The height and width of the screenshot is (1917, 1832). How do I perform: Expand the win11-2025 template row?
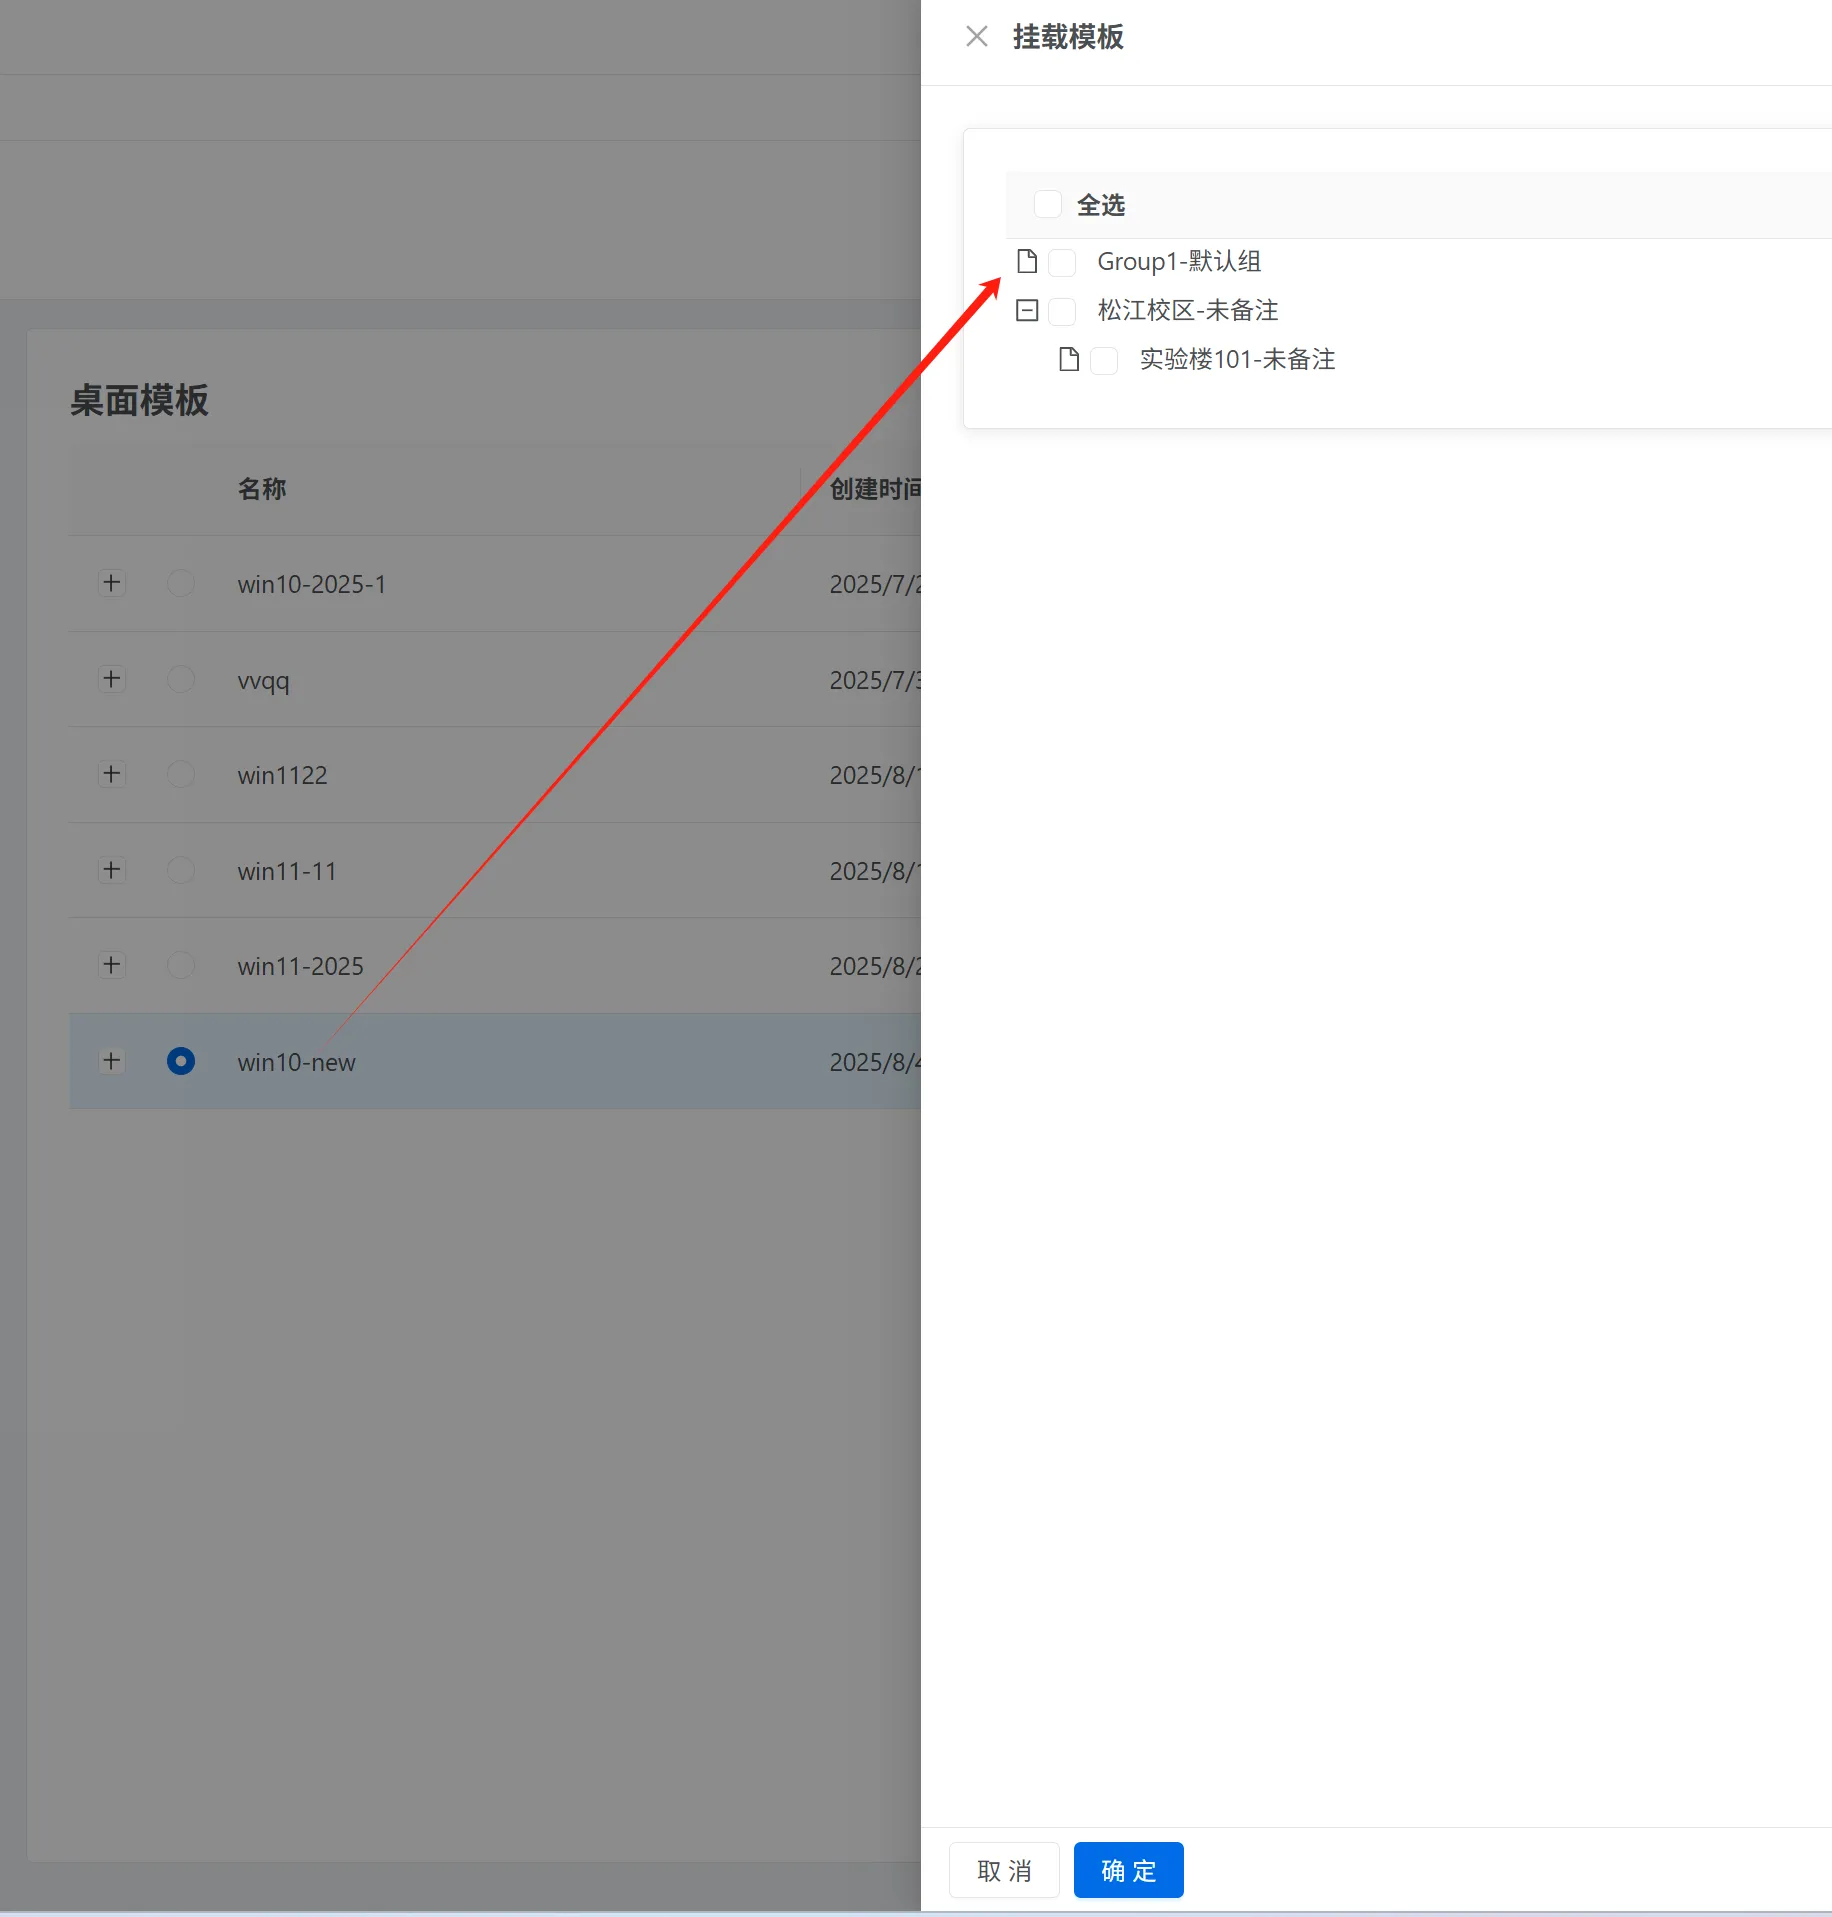click(x=112, y=965)
